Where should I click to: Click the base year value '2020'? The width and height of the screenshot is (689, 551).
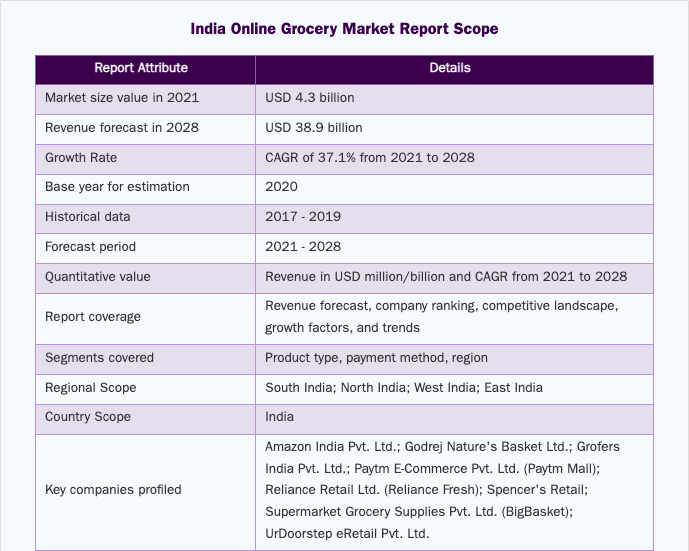[x=281, y=187]
